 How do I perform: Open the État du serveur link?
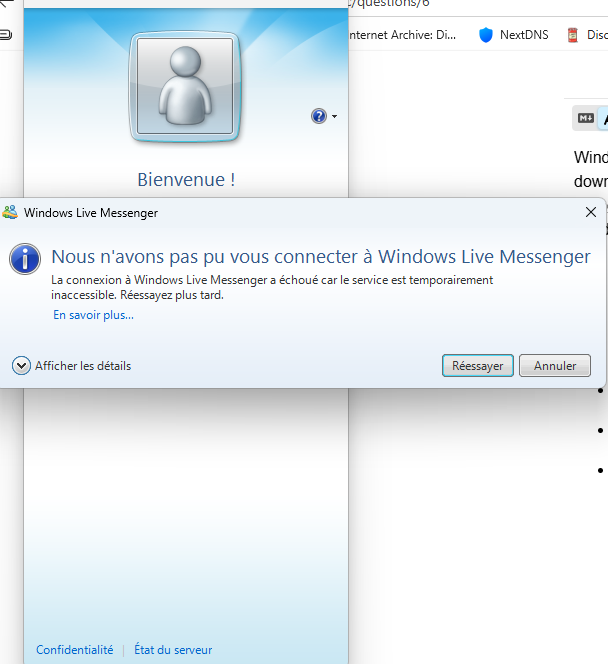pos(173,650)
